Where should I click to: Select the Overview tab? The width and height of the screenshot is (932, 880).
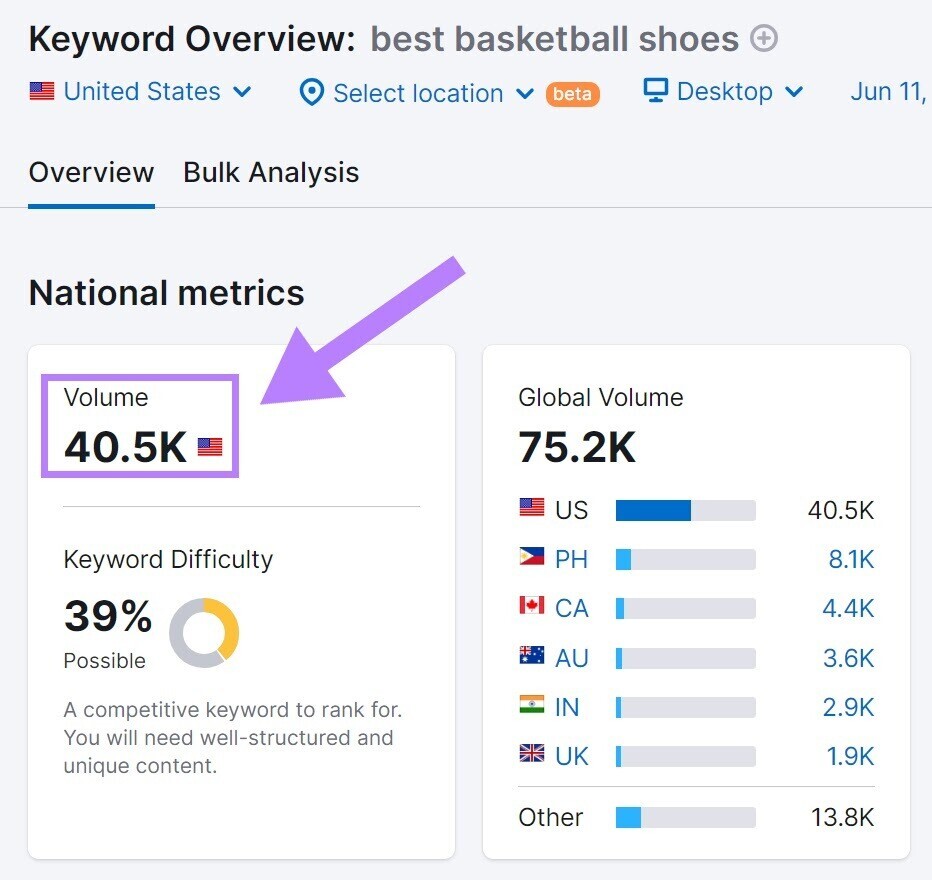point(91,172)
